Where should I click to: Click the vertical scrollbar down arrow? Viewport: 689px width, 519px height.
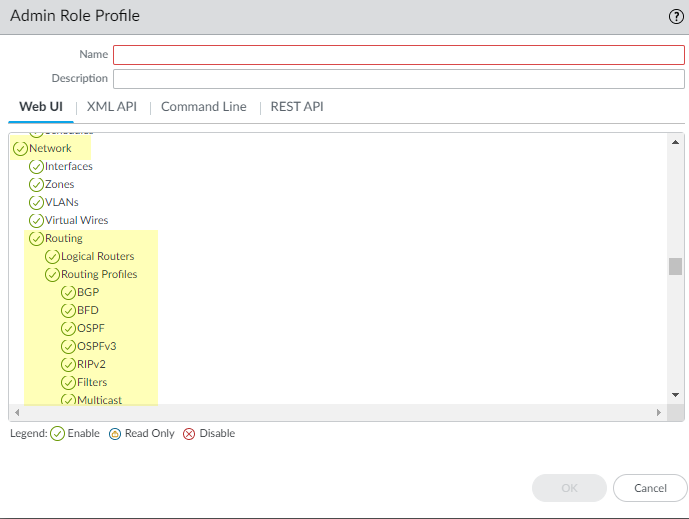(x=675, y=395)
